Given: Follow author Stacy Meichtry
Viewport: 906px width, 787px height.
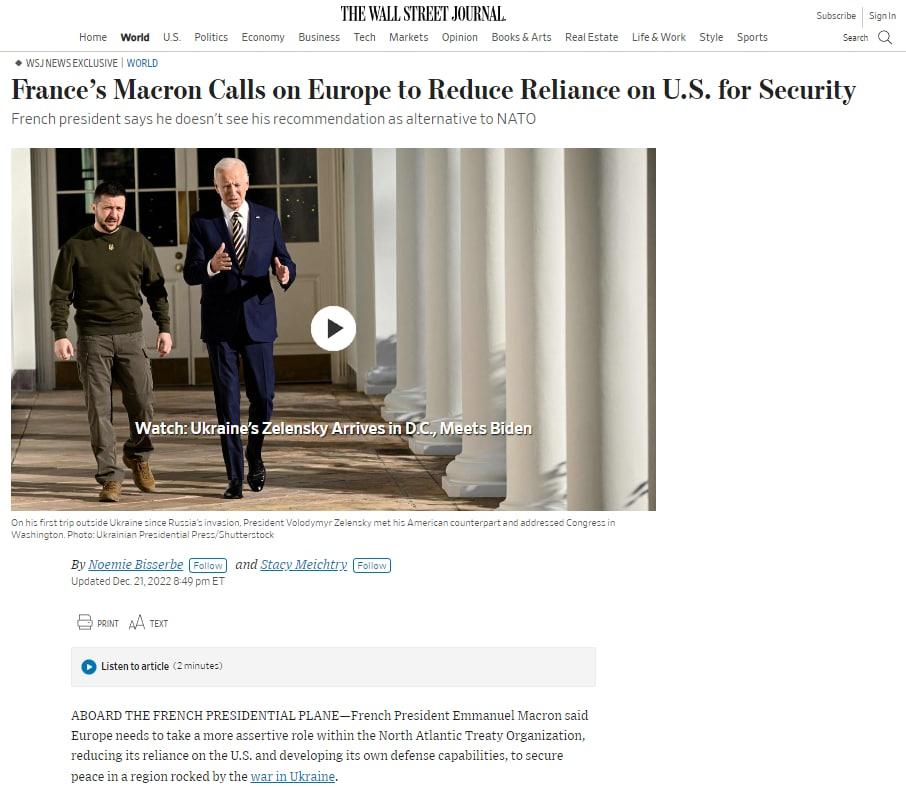Looking at the screenshot, I should (x=372, y=565).
